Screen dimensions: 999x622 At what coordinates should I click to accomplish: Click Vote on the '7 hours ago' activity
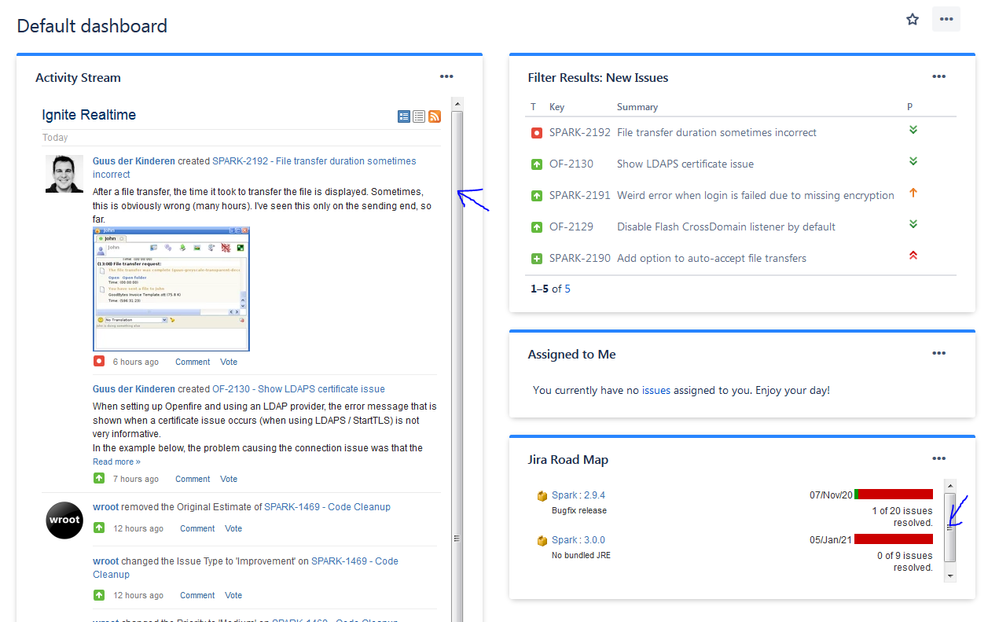[229, 479]
